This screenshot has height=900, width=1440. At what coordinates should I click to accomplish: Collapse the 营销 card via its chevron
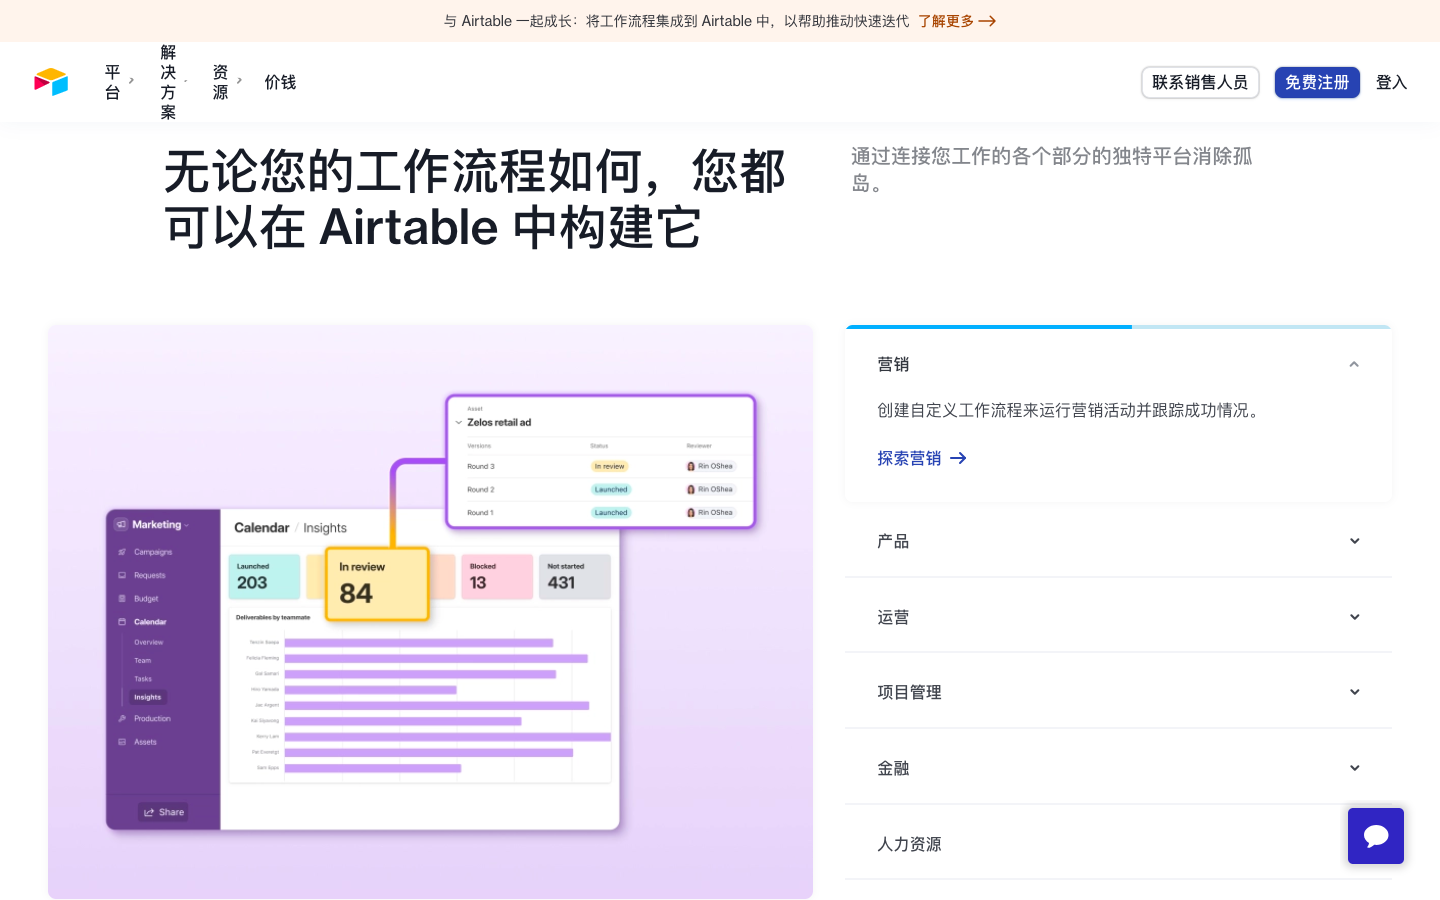tap(1354, 364)
